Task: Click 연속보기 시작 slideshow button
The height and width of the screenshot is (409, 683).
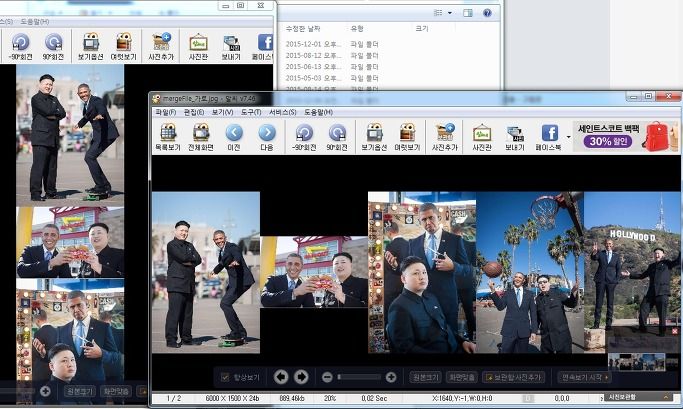Action: pos(585,377)
